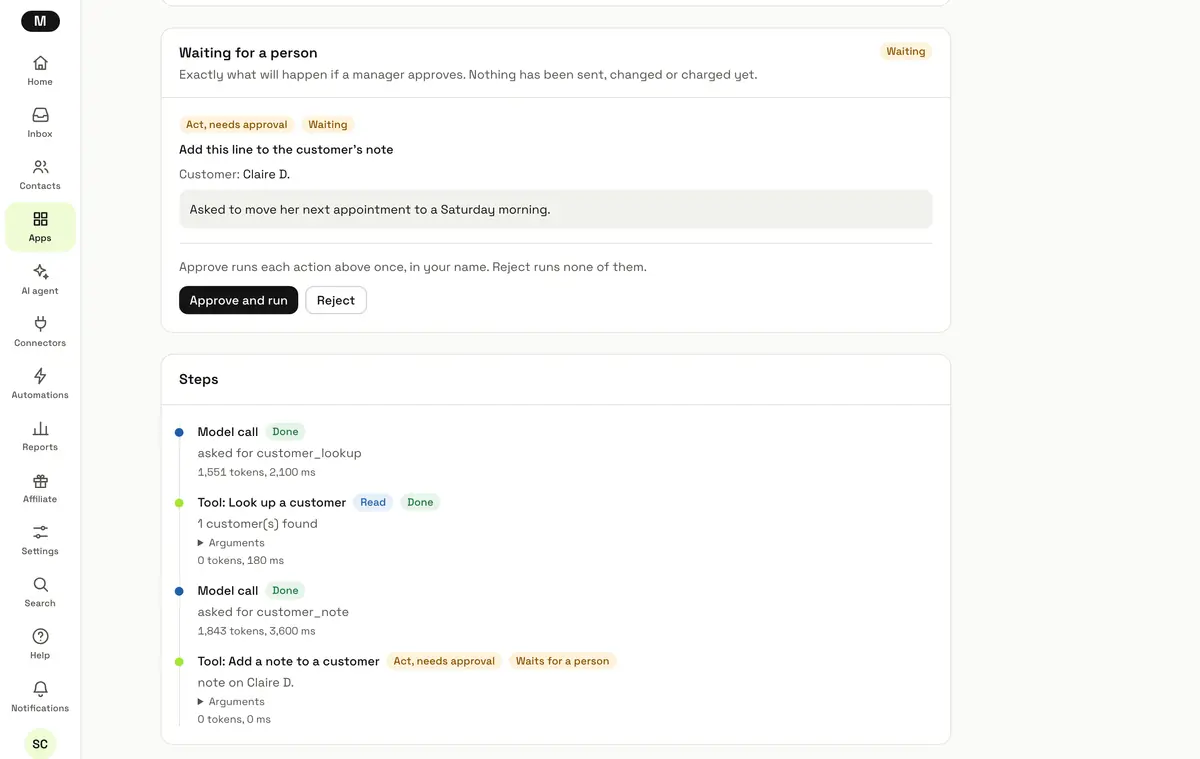The height and width of the screenshot is (759, 1200).
Task: Open the Home icon in sidebar
Action: 40,62
